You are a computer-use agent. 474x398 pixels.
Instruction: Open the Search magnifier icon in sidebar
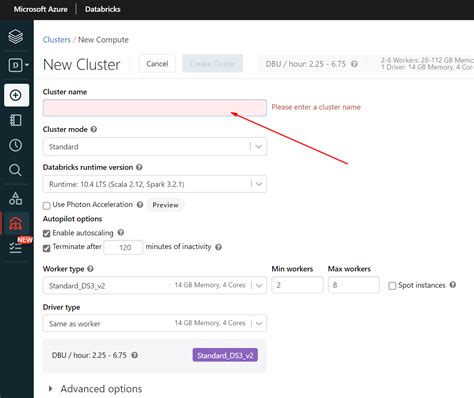[x=15, y=170]
